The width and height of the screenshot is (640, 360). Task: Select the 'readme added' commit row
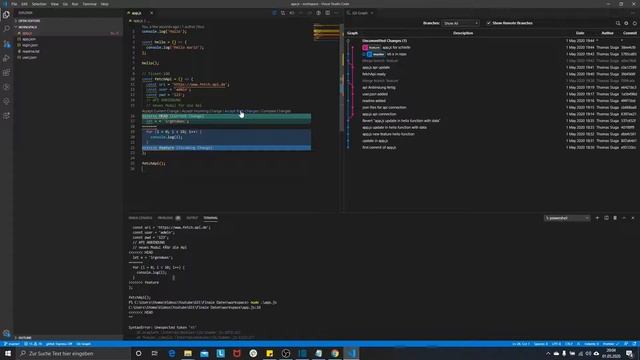[492, 101]
